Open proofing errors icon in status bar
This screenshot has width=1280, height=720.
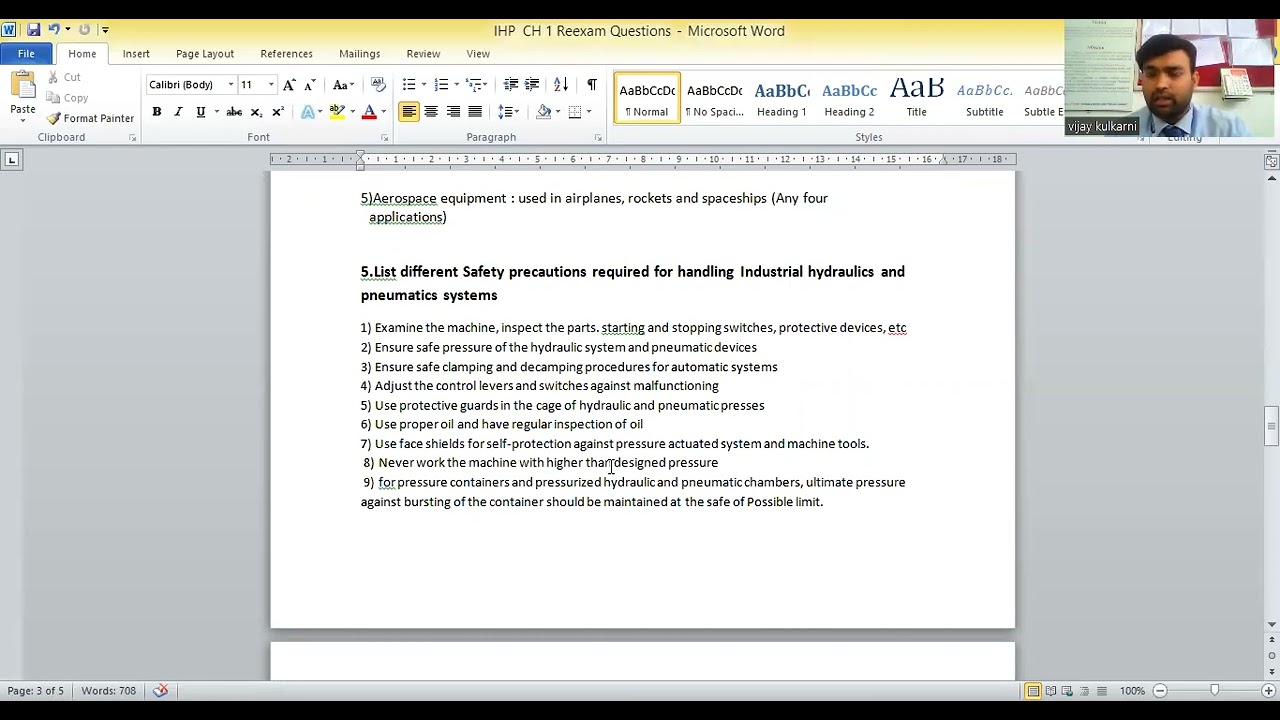coord(160,691)
